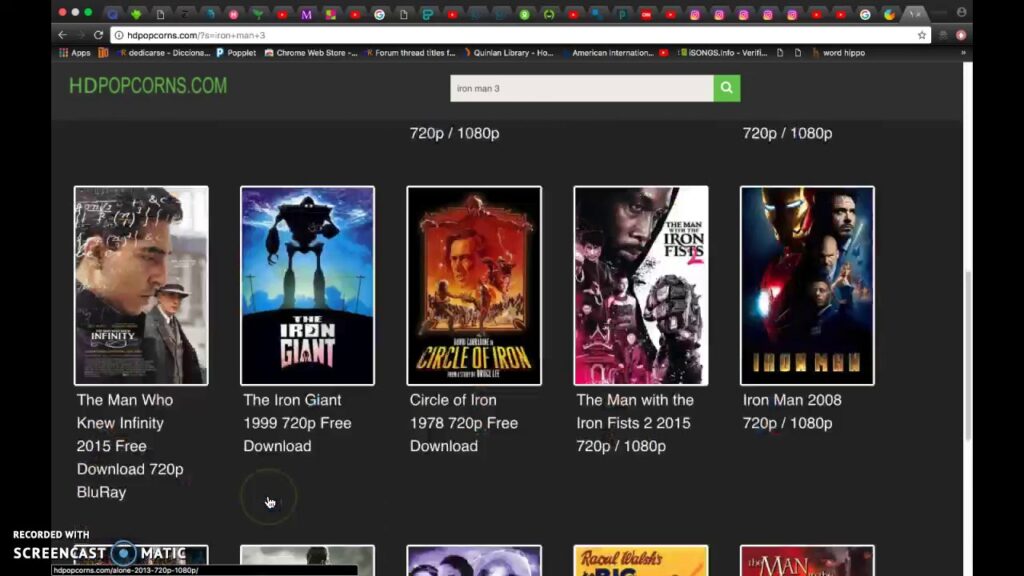Open The Iron Giant poster thumbnail
The width and height of the screenshot is (1024, 576).
tap(308, 285)
